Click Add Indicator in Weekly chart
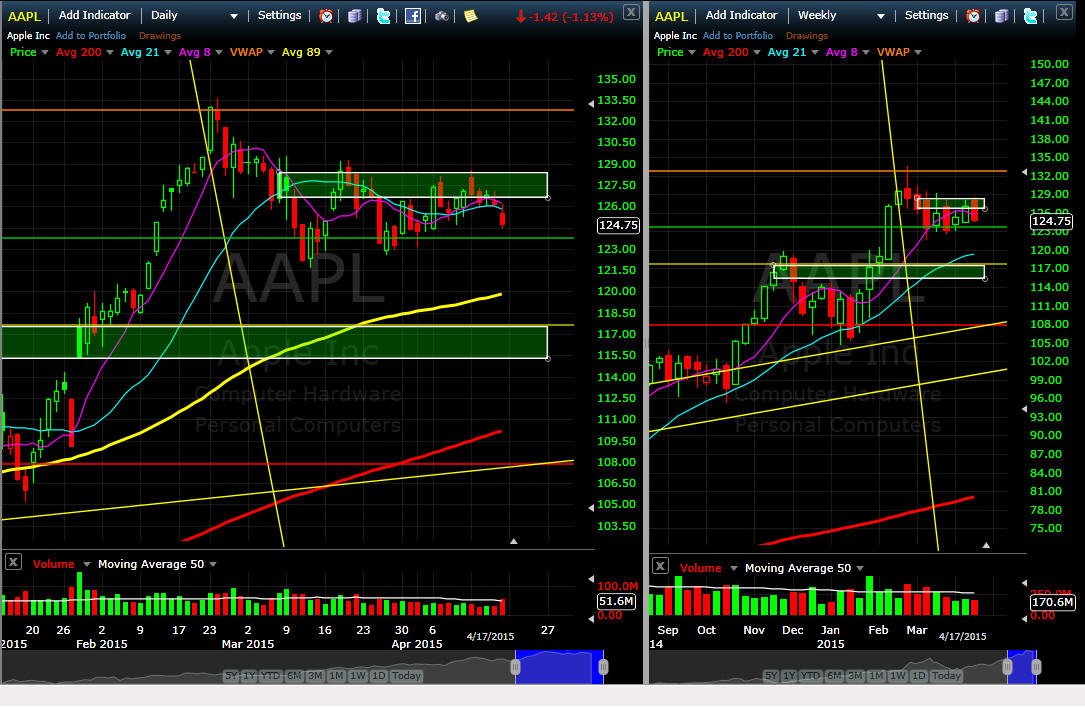This screenshot has width=1085, height=708. (741, 15)
